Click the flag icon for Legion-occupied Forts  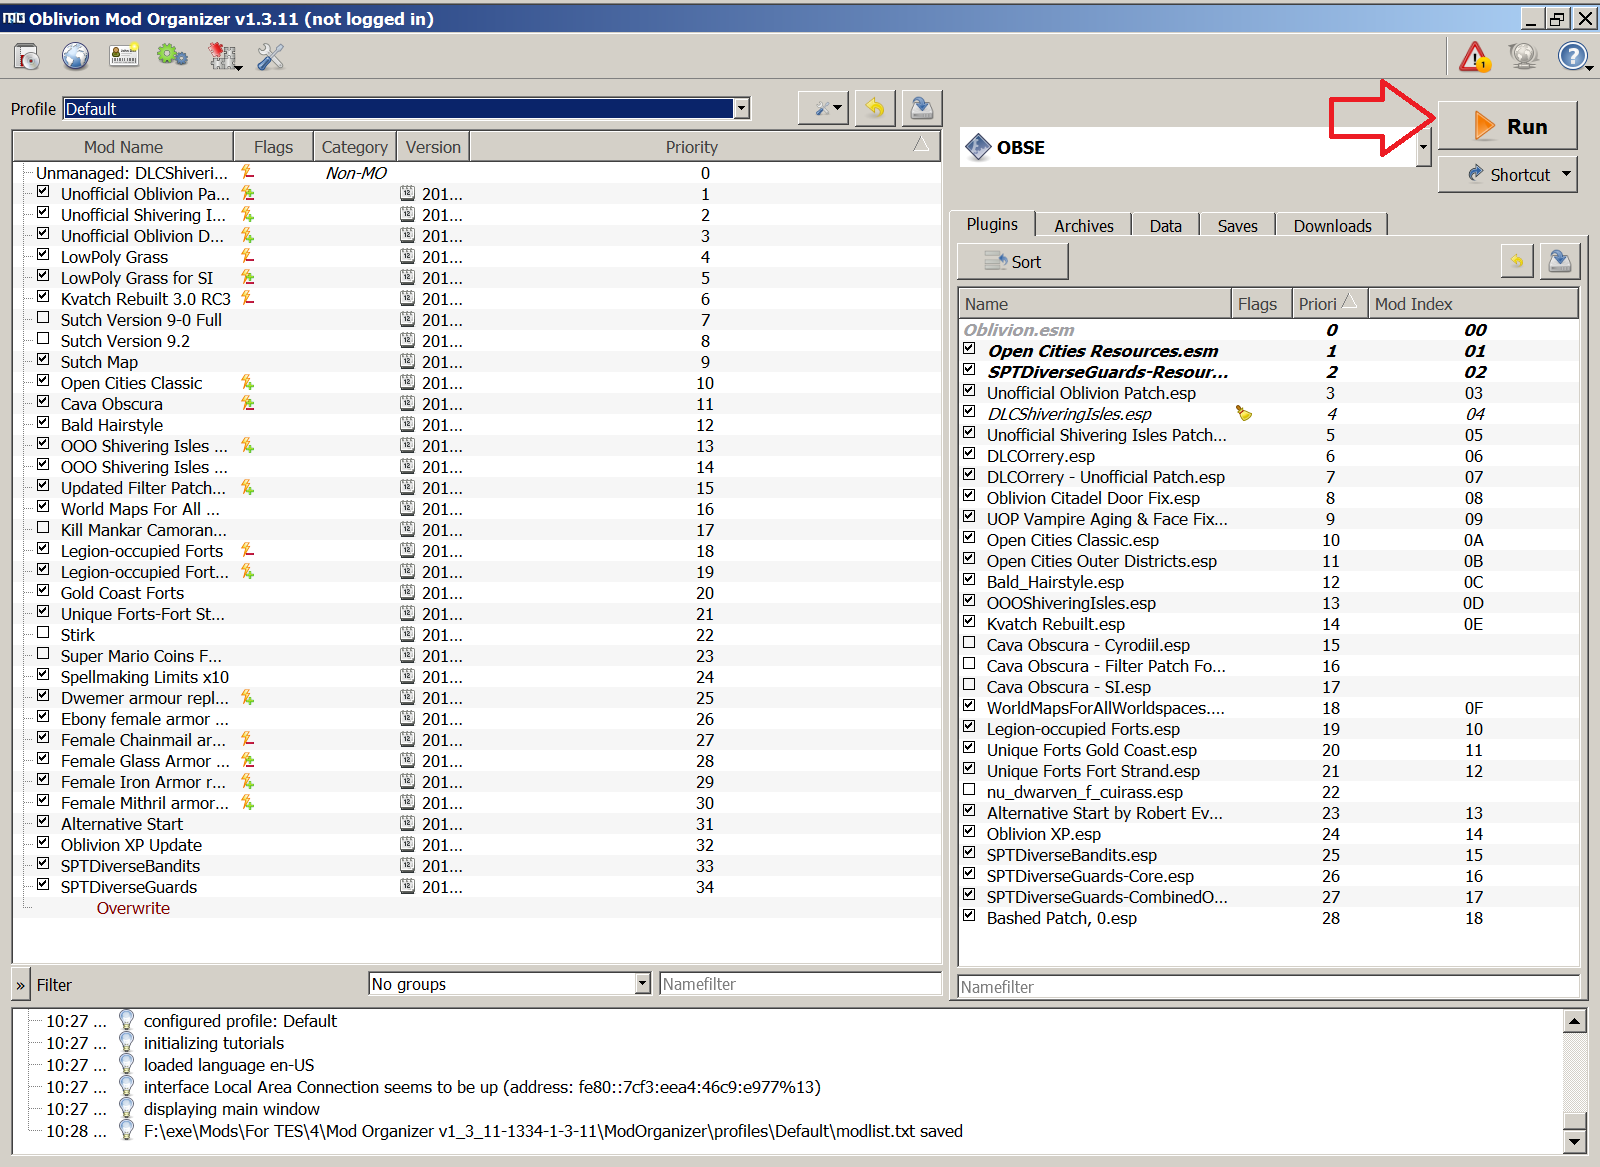point(247,550)
